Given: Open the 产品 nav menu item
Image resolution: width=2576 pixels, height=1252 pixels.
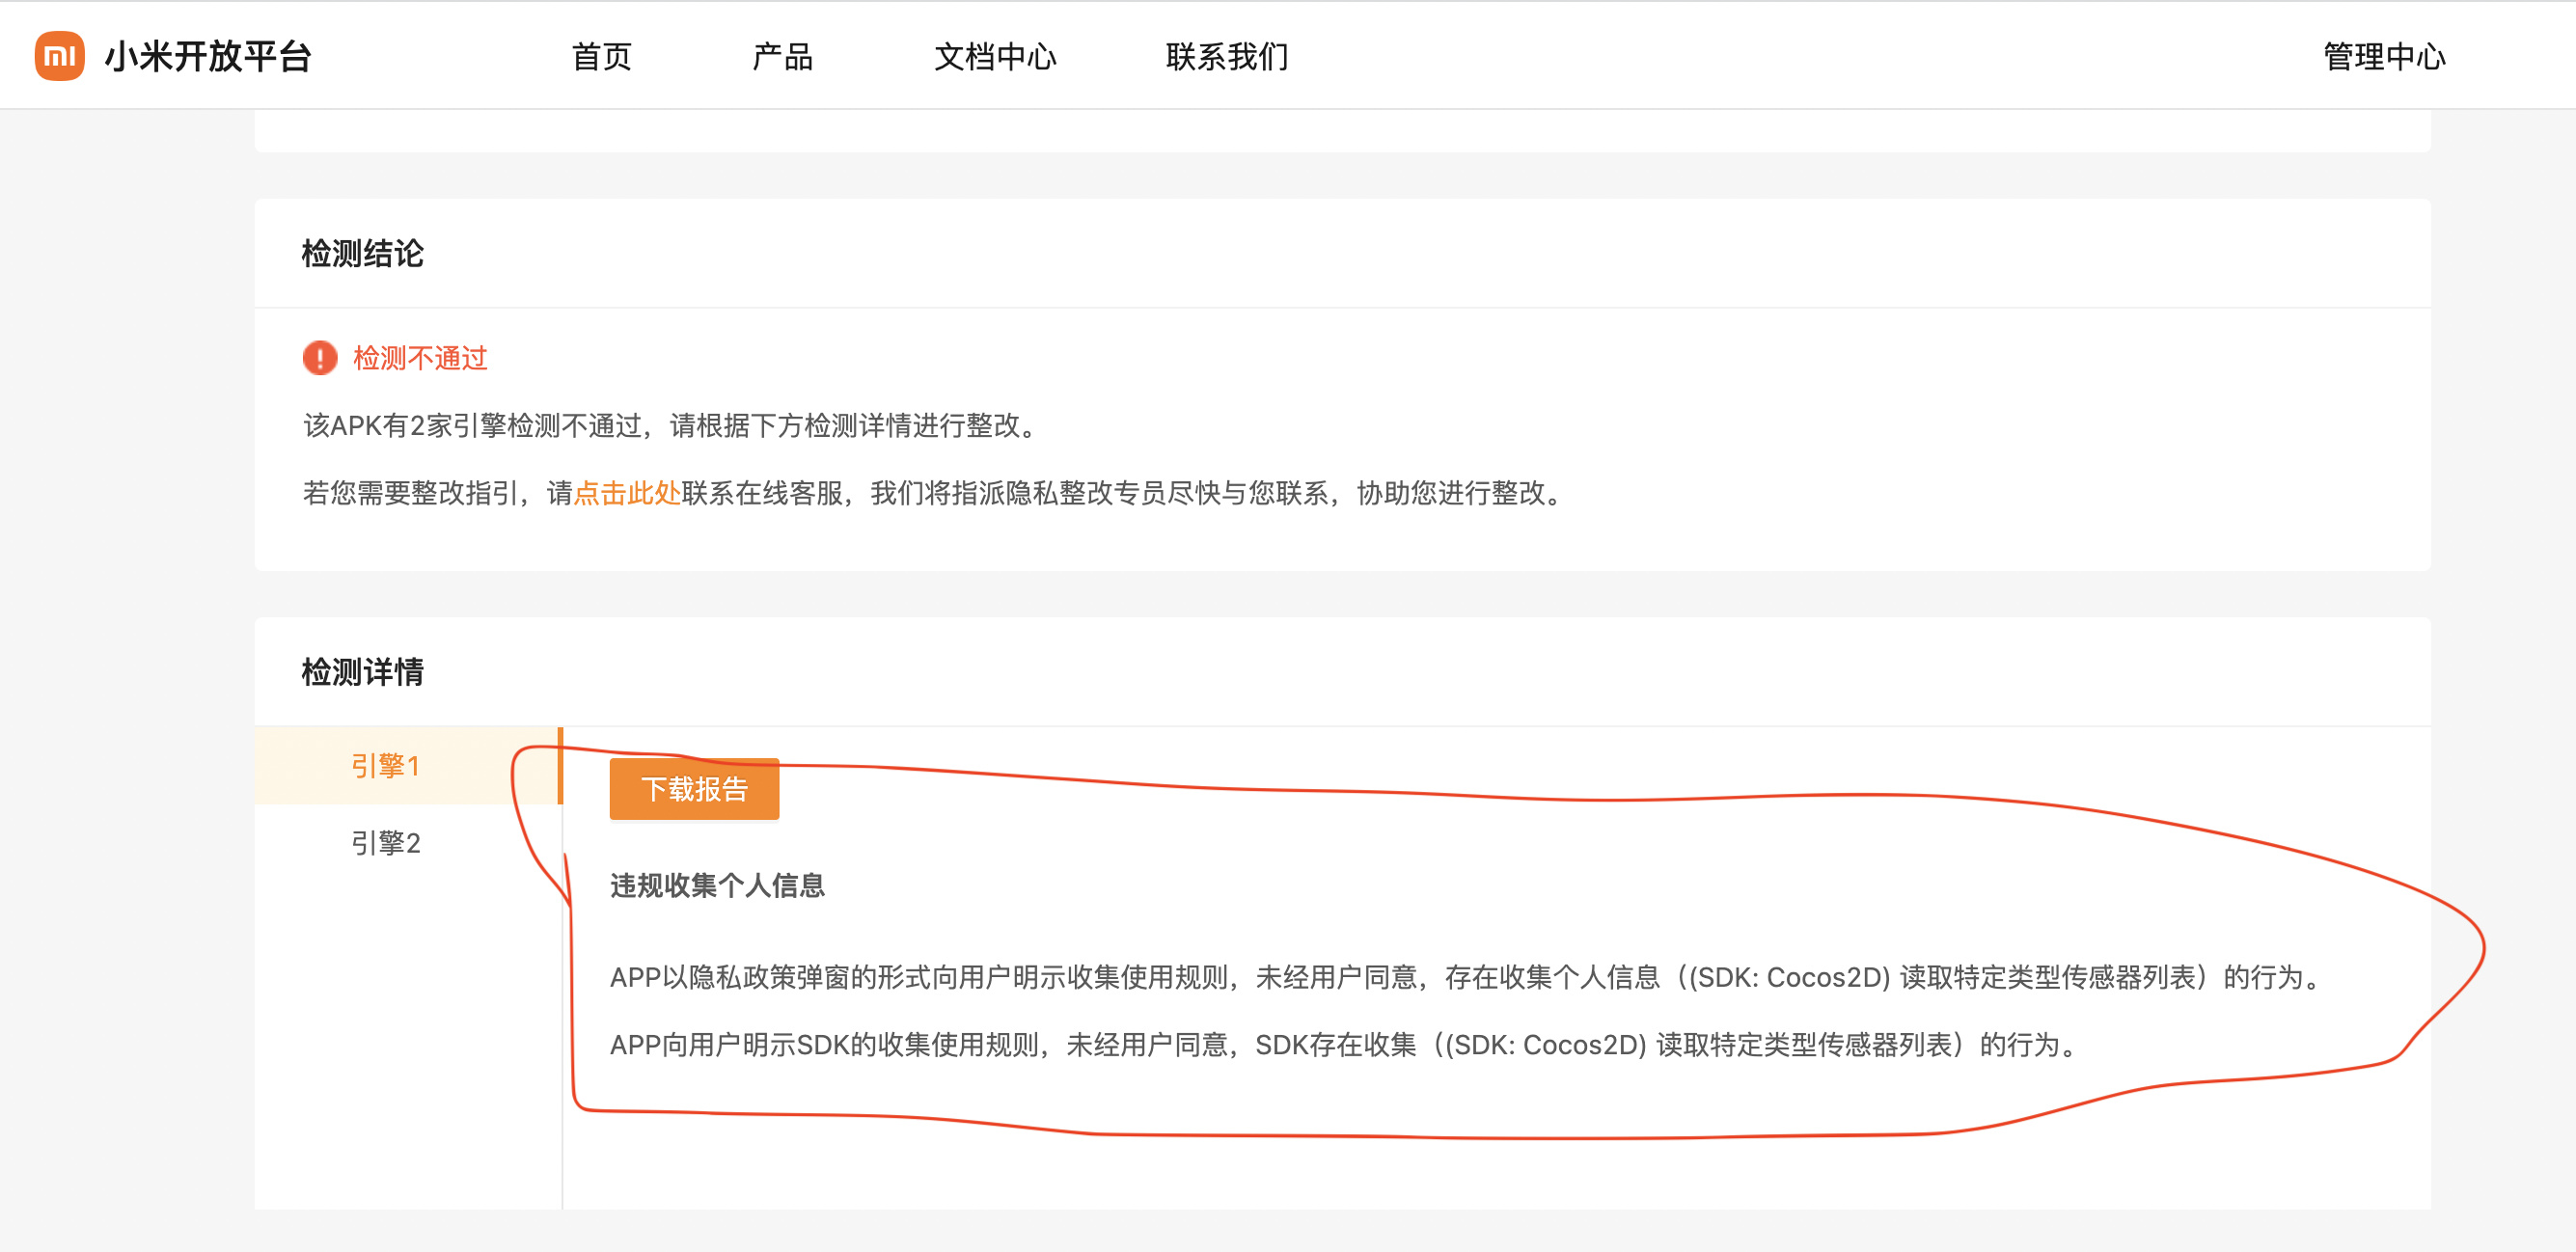Looking at the screenshot, I should pos(782,57).
